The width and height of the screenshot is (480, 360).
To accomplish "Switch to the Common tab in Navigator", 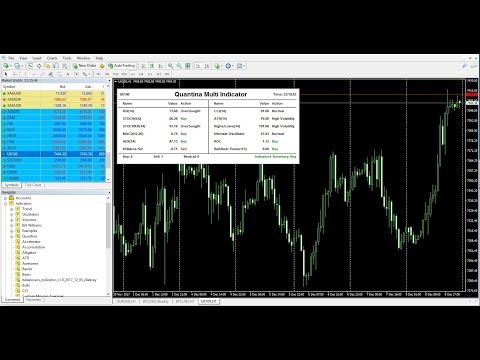I will tap(12, 300).
